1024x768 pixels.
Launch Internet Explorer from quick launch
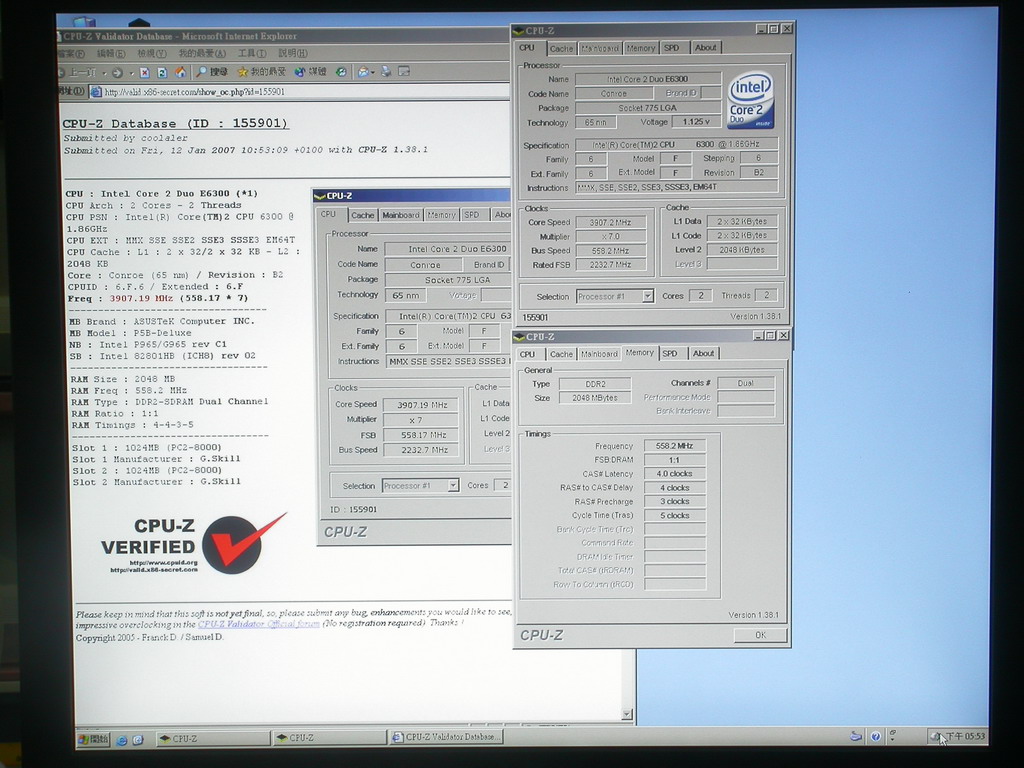pos(121,740)
